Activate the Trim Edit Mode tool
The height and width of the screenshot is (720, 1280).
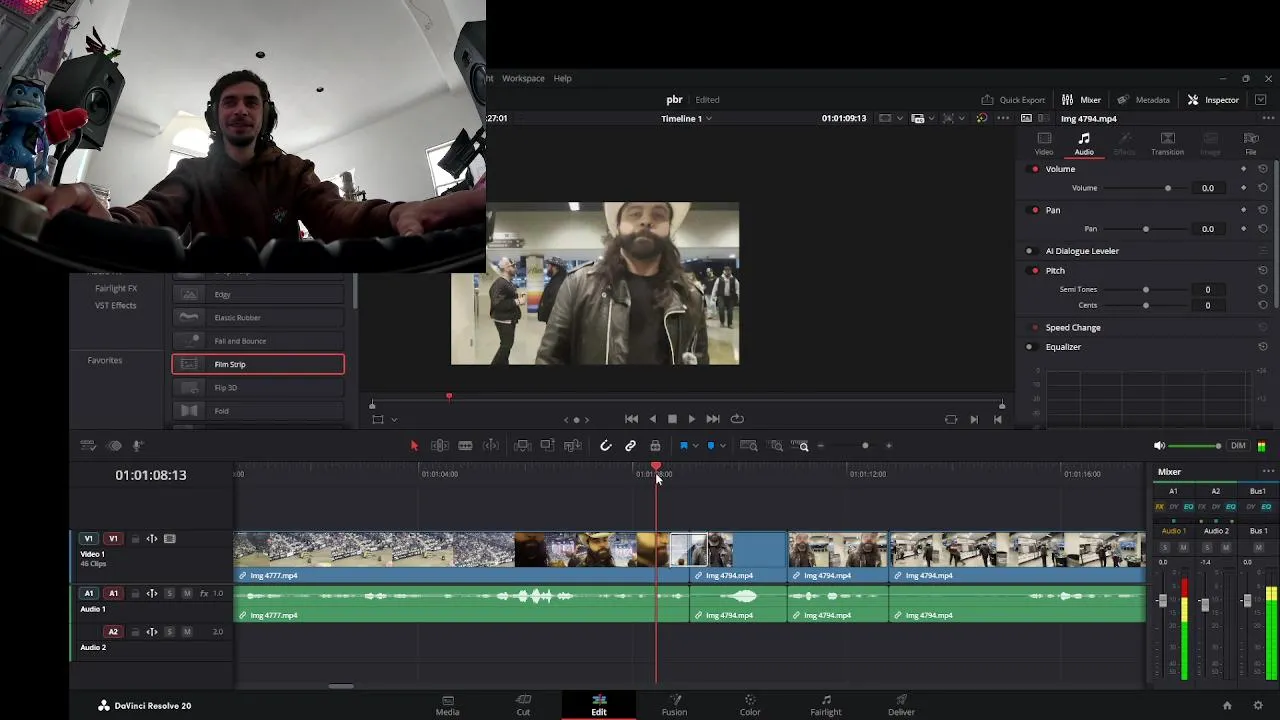click(439, 446)
